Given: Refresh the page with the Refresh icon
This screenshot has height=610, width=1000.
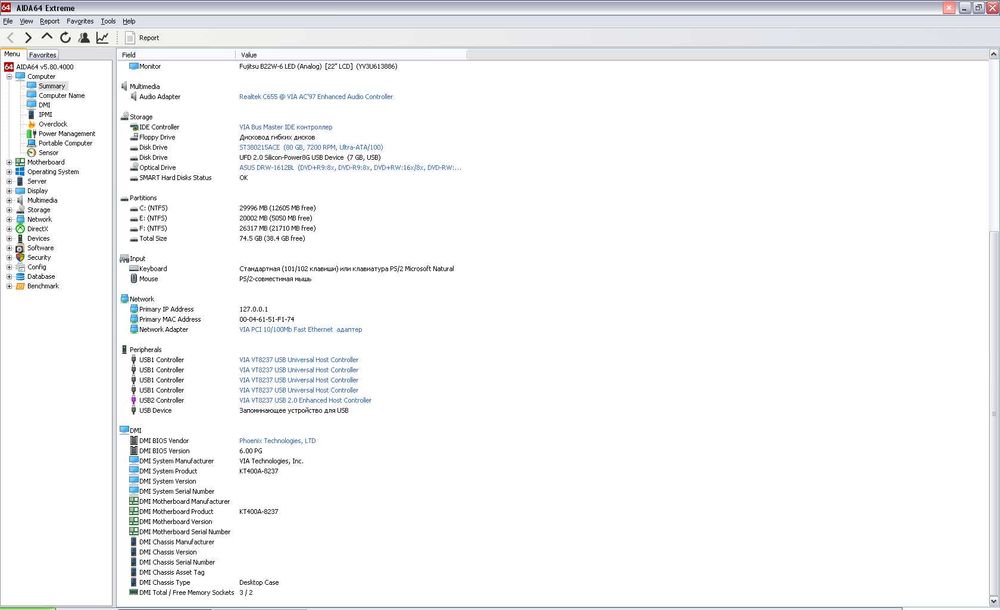Looking at the screenshot, I should pyautogui.click(x=65, y=38).
